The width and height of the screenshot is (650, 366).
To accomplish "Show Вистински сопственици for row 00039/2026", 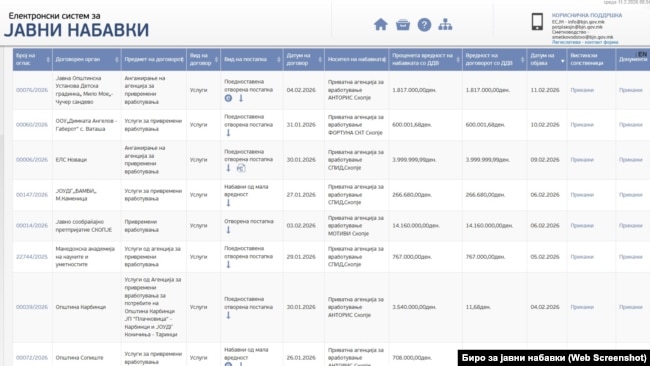I will (x=582, y=307).
